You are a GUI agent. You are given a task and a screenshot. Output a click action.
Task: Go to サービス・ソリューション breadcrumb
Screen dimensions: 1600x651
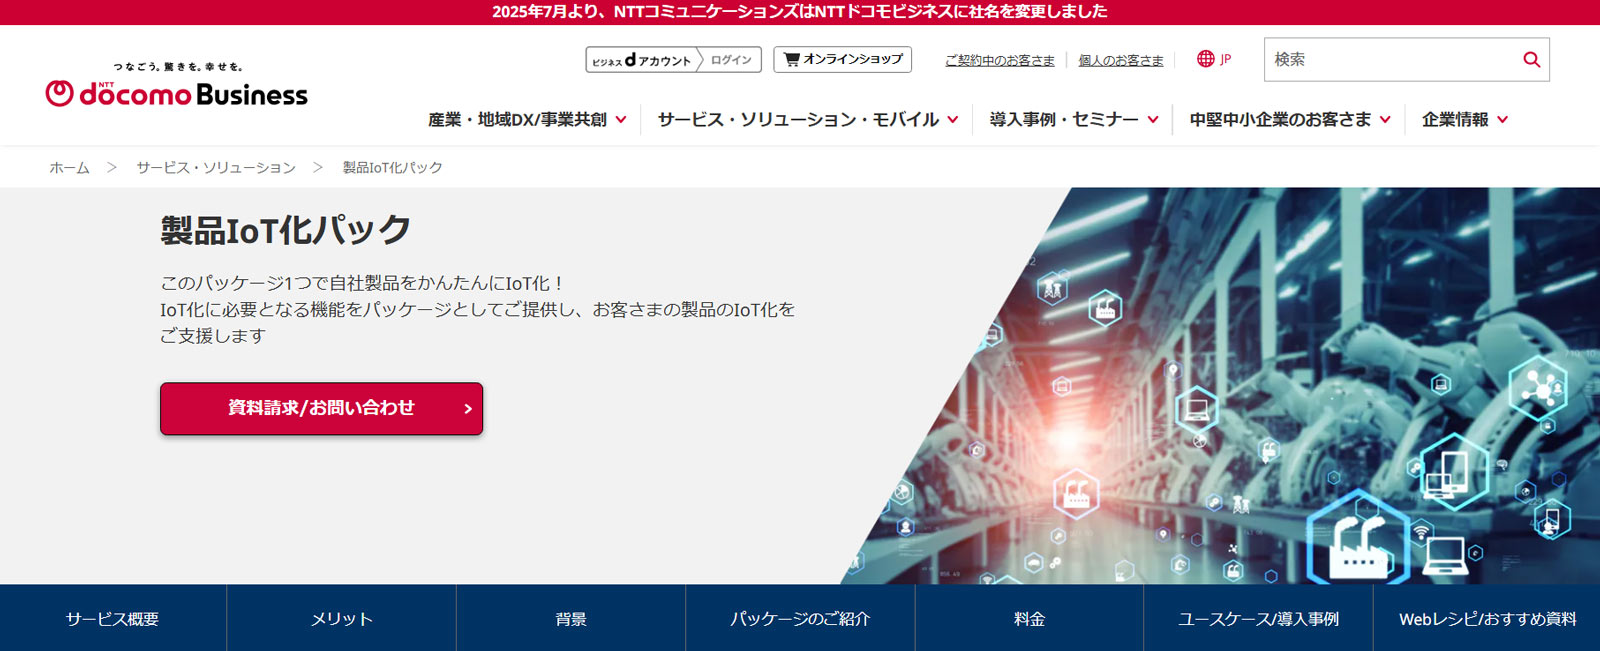(216, 168)
